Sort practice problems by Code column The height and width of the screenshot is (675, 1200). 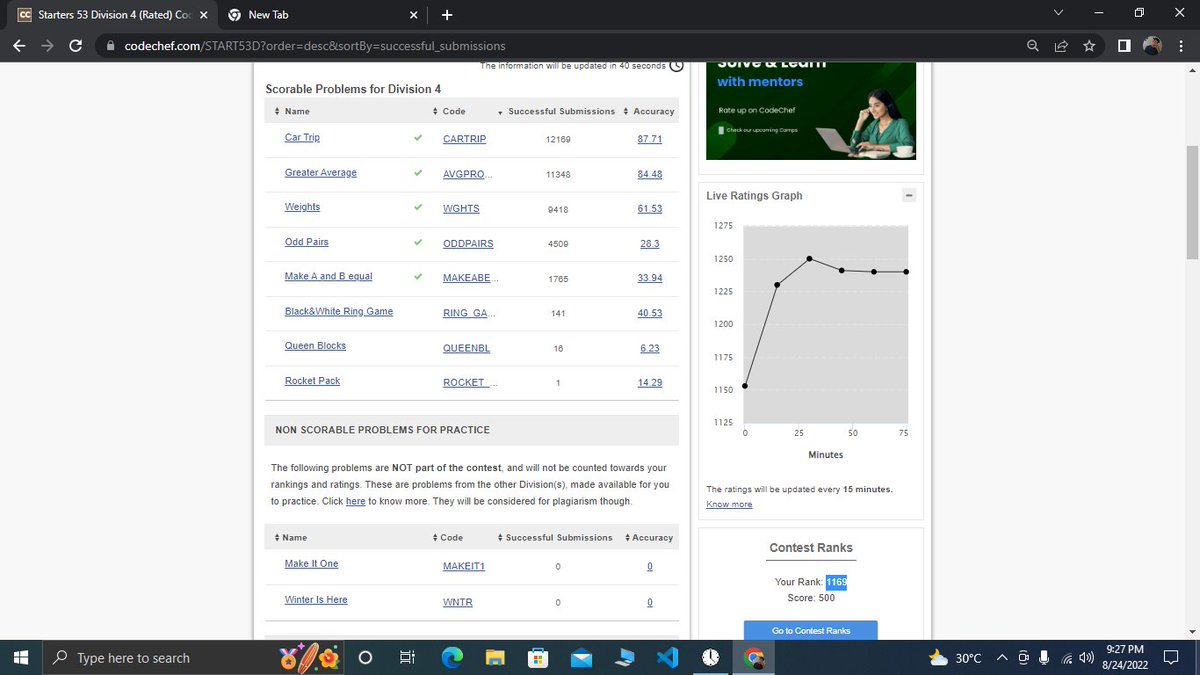449,537
